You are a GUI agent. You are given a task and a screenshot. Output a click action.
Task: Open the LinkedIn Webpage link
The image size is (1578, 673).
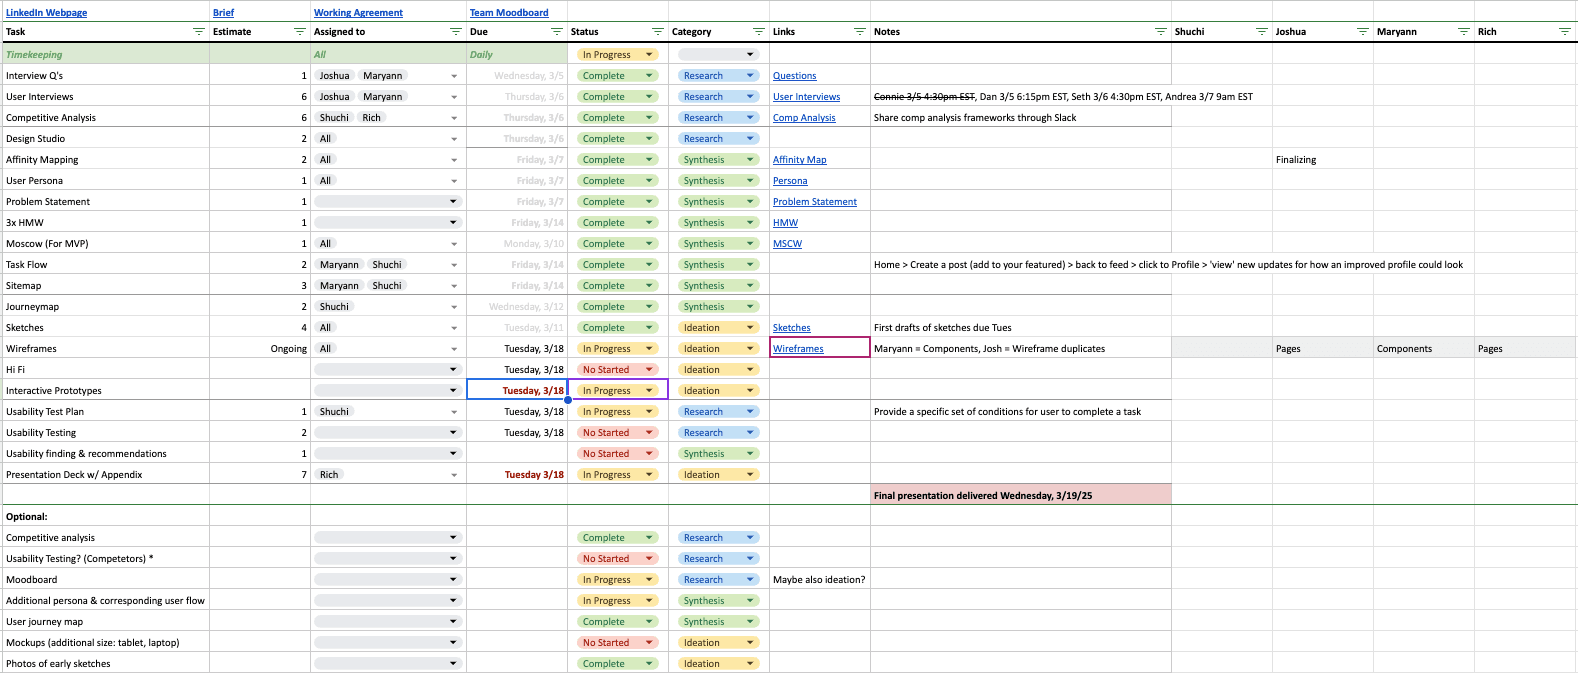[46, 13]
